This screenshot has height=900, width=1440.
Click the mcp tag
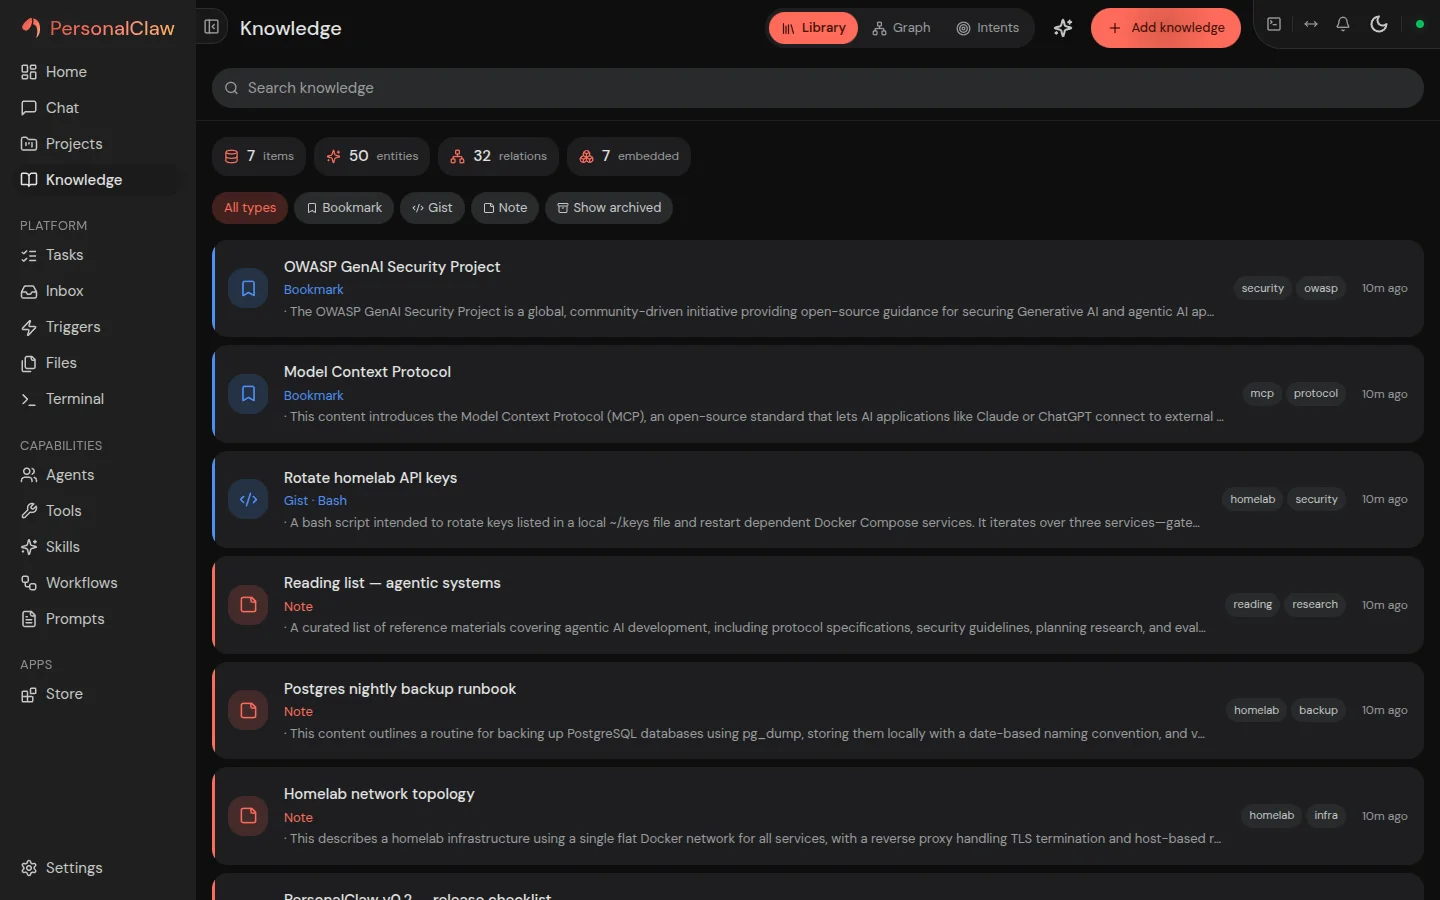(1262, 394)
